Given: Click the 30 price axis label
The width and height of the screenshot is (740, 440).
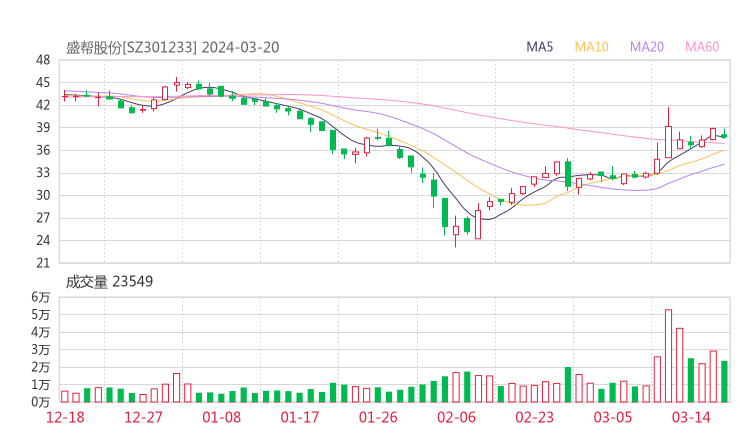Looking at the screenshot, I should click(43, 195).
